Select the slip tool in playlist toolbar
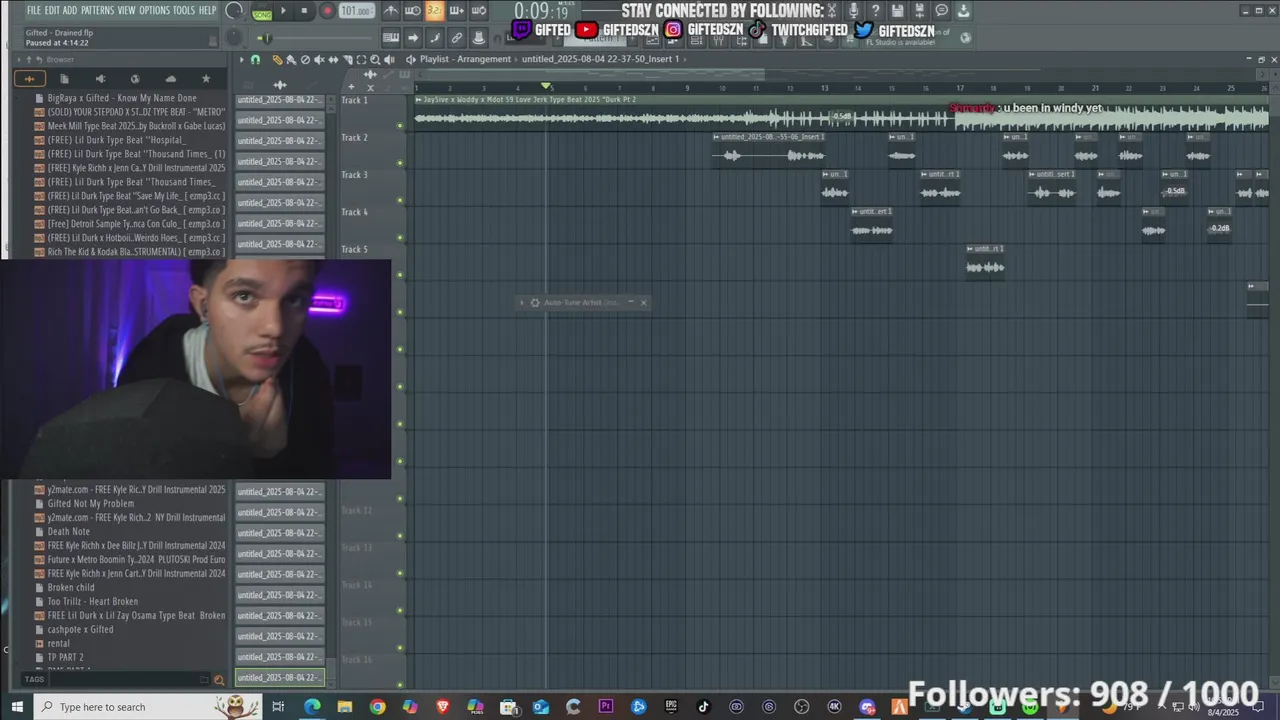 click(333, 60)
